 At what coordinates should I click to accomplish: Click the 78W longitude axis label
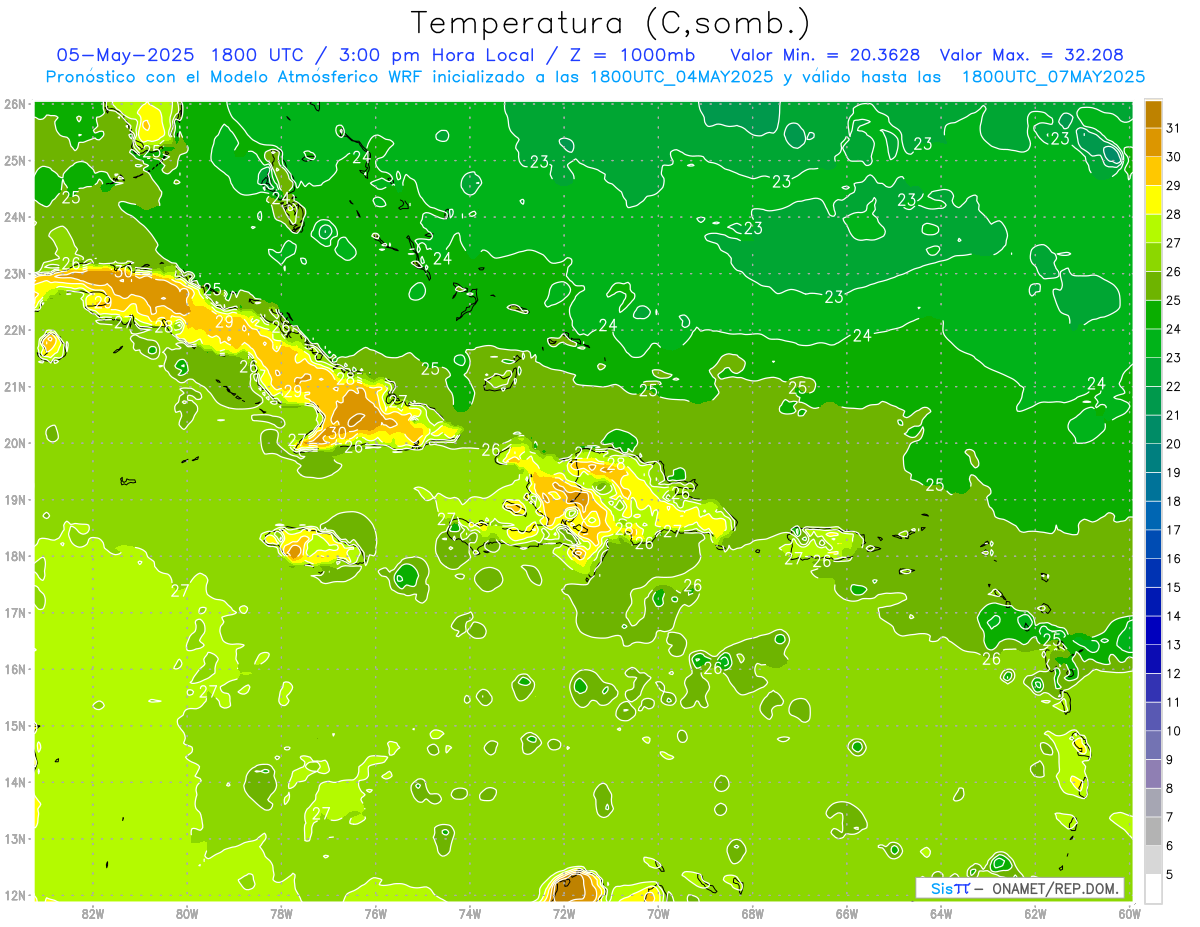(281, 913)
